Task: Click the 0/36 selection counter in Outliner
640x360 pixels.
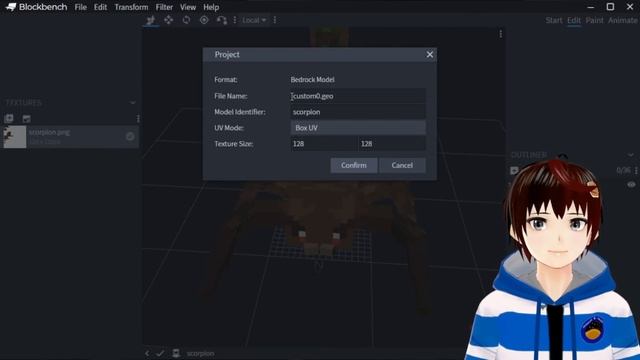Action: point(623,170)
